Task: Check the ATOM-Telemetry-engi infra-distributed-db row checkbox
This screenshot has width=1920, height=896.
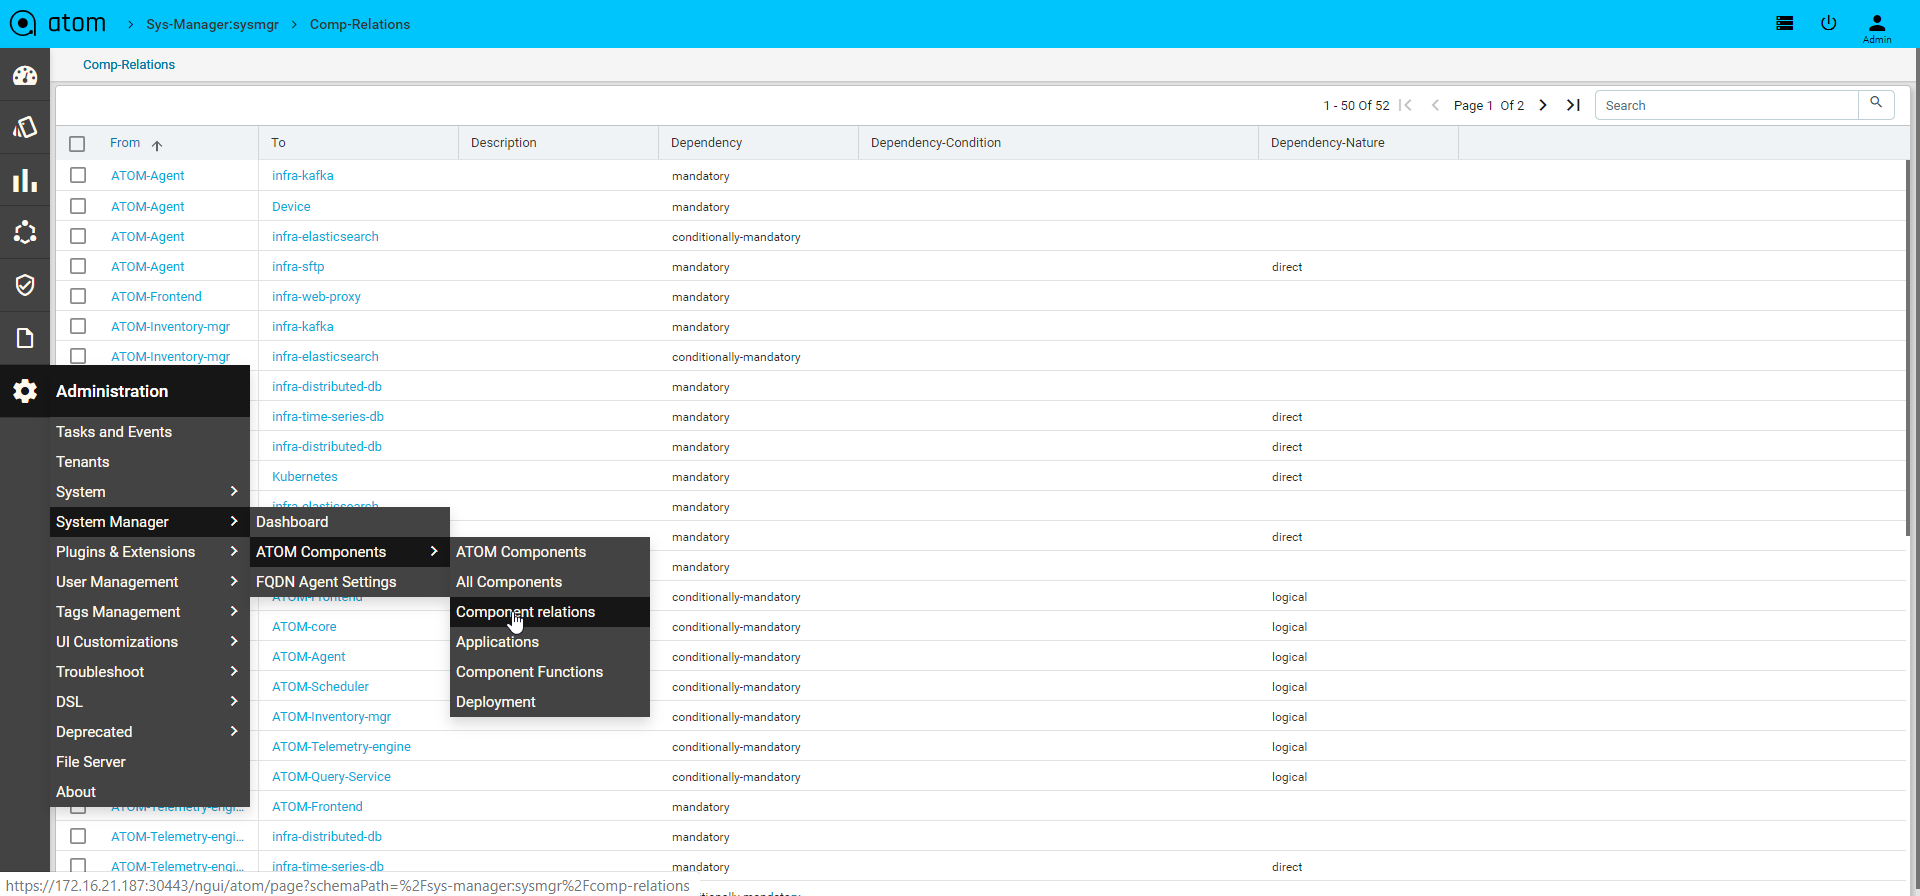Action: [78, 836]
